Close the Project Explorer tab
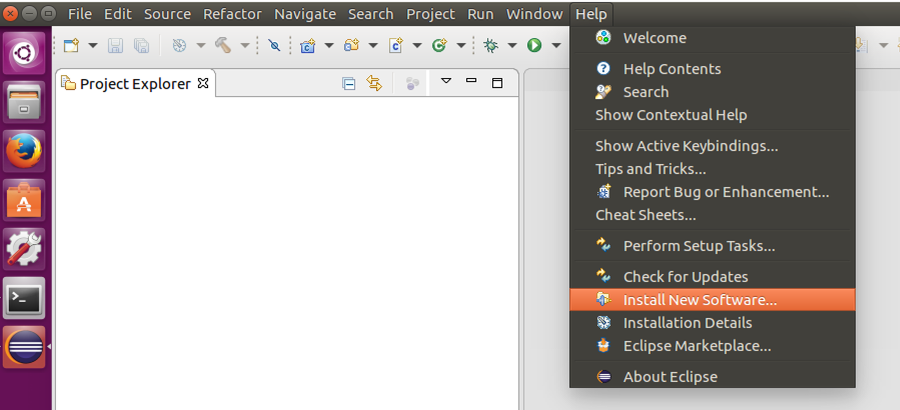Image resolution: width=900 pixels, height=410 pixels. point(203,84)
